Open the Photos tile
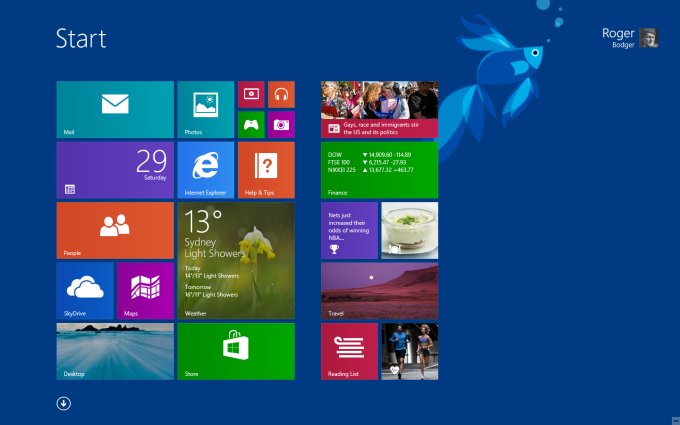 [x=206, y=109]
